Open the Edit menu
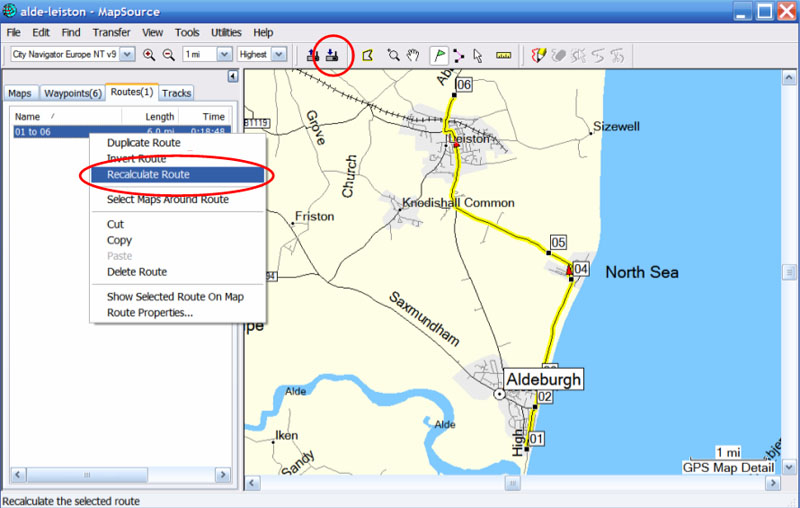Image resolution: width=800 pixels, height=508 pixels. [41, 33]
